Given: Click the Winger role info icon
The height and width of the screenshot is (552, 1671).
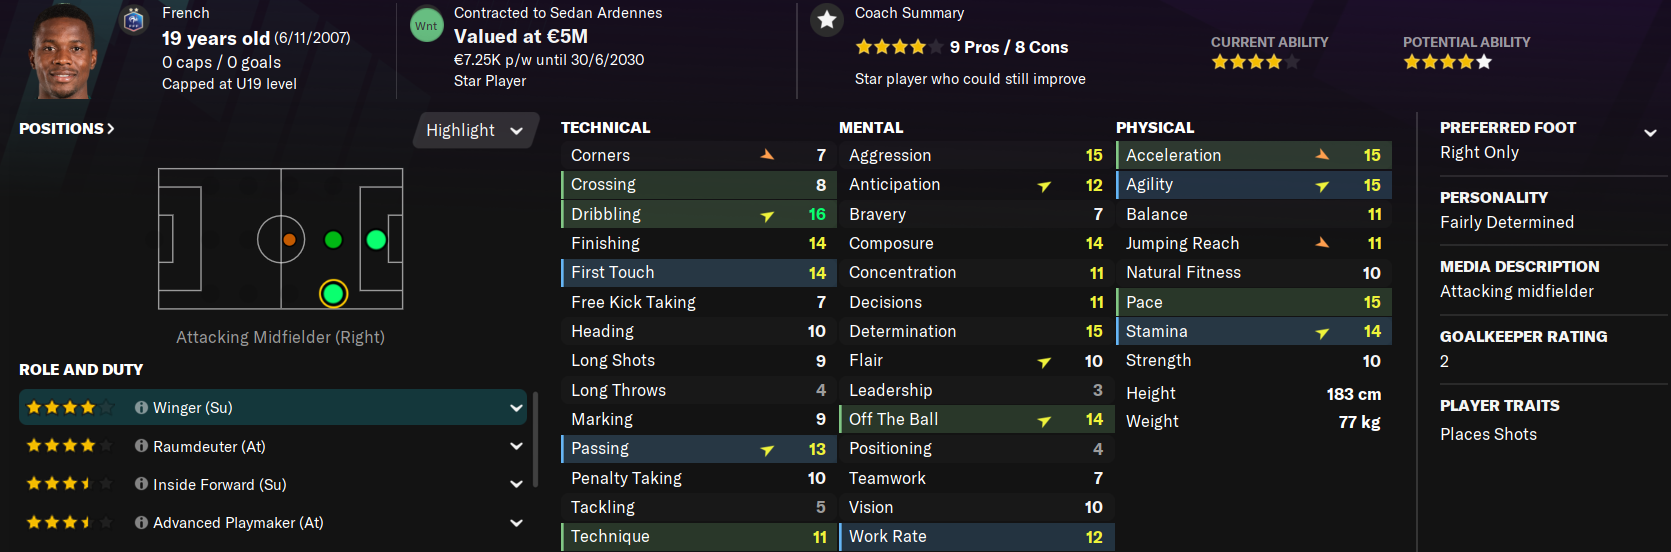Looking at the screenshot, I should pyautogui.click(x=142, y=408).
